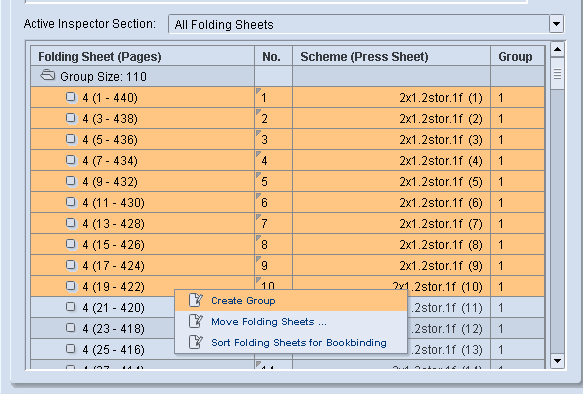Click the Sort Folding Sheets for Bookbinding icon

pyautogui.click(x=196, y=342)
